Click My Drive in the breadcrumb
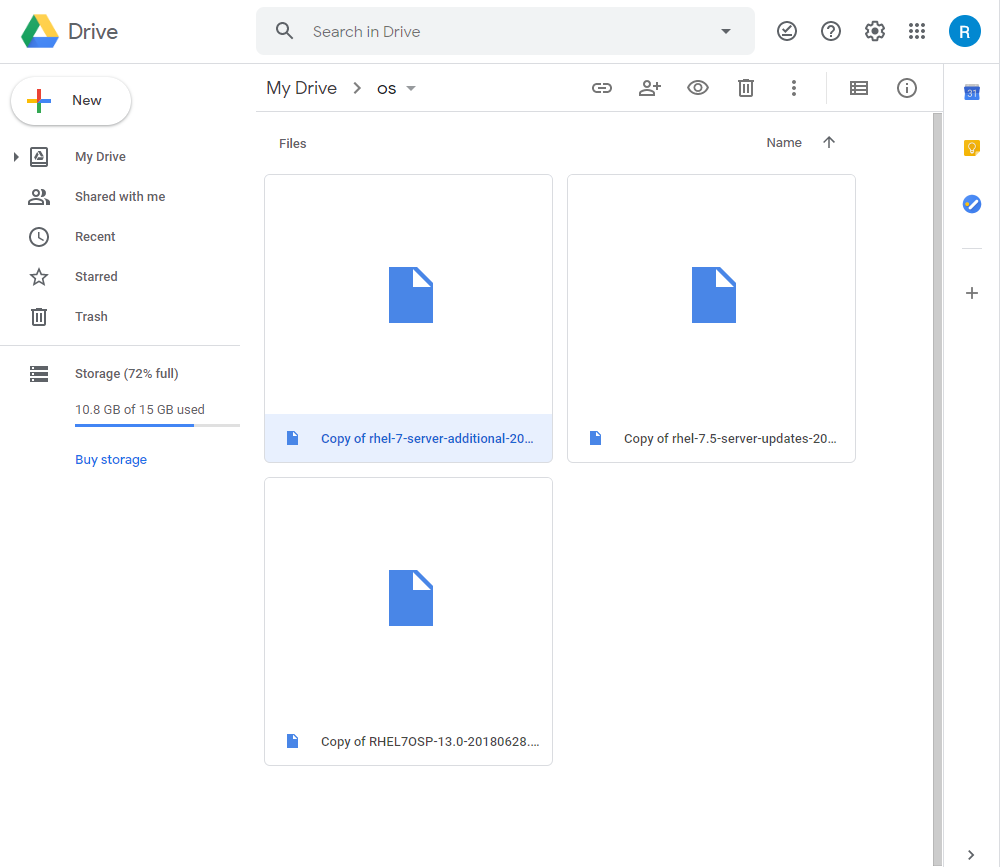Screen dimensions: 1000x867 pos(302,88)
